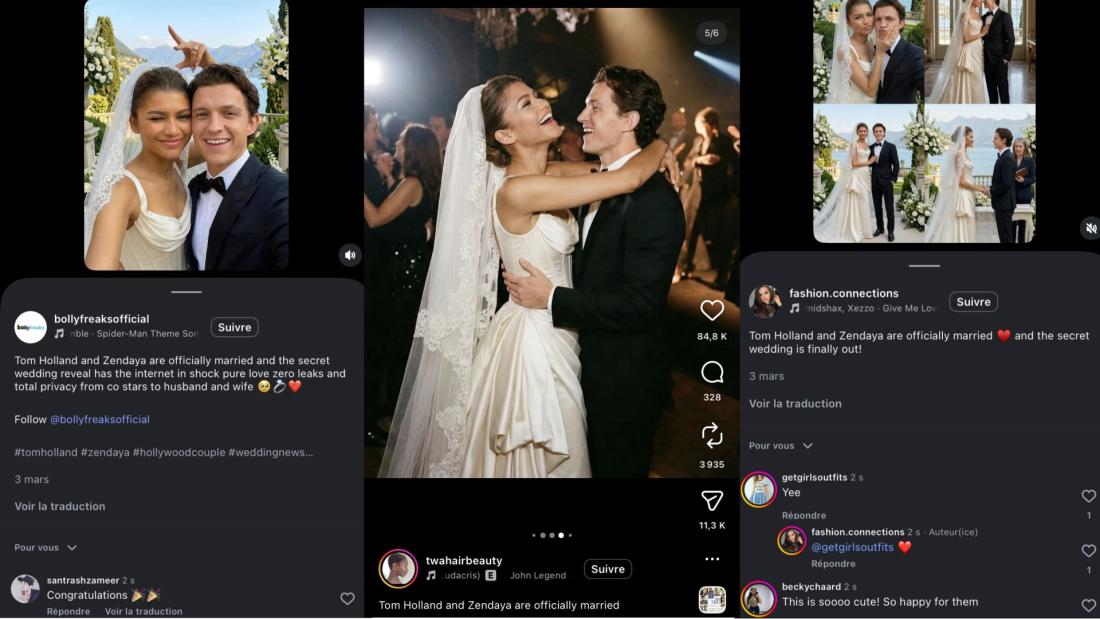The width and height of the screenshot is (1100, 619).
Task: Open the audio thumbnail on center reel
Action: [712, 599]
